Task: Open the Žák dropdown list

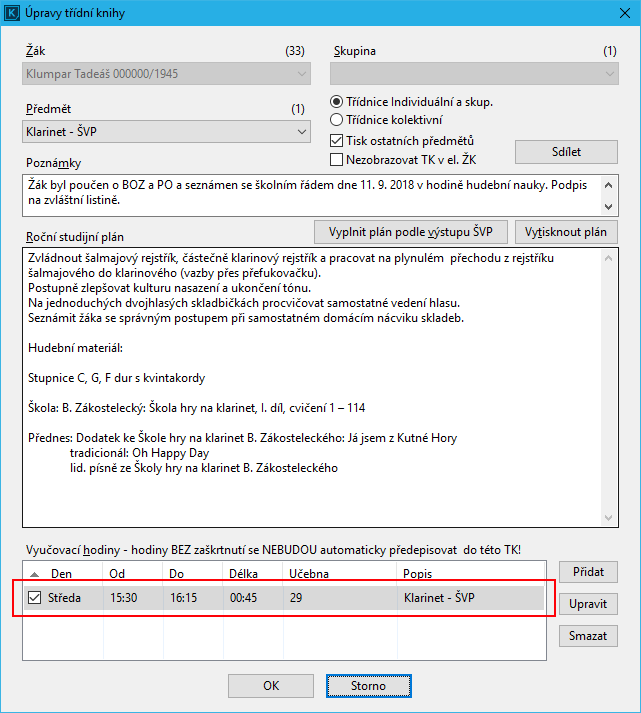Action: [302, 74]
